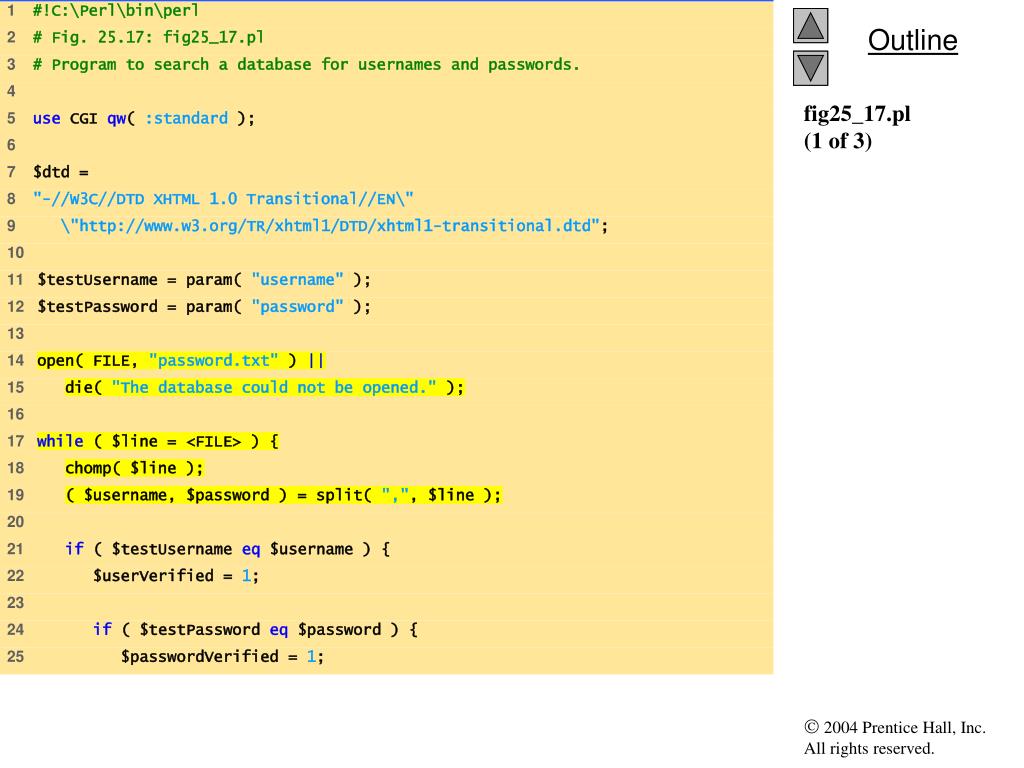Click line number 14 in the gutter
This screenshot has width=1024, height=768.
click(x=16, y=360)
